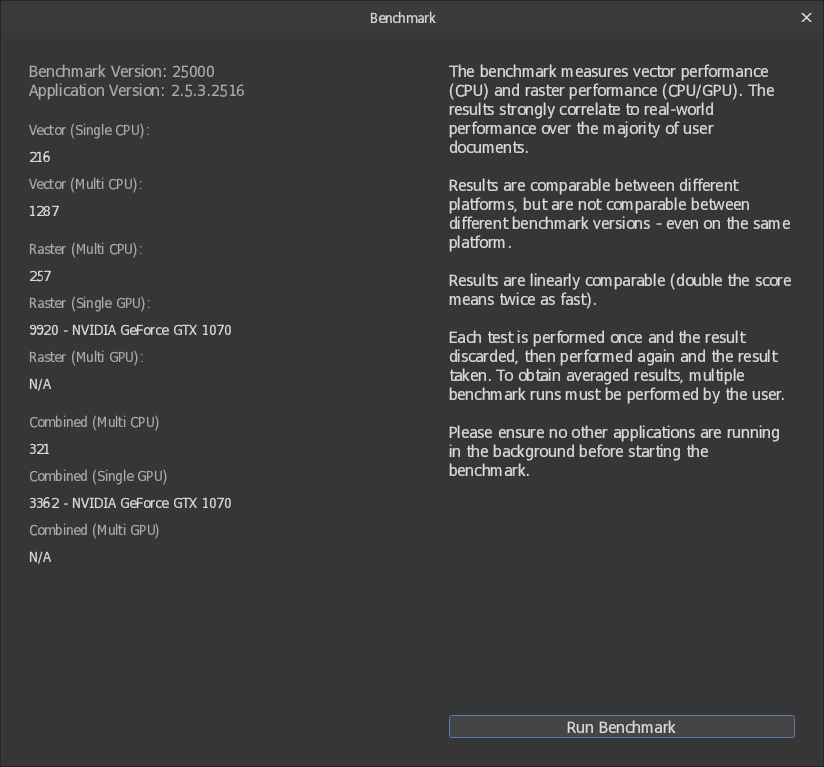Click the Combined (Single GPU) label
This screenshot has width=824, height=767.
pyautogui.click(x=98, y=476)
